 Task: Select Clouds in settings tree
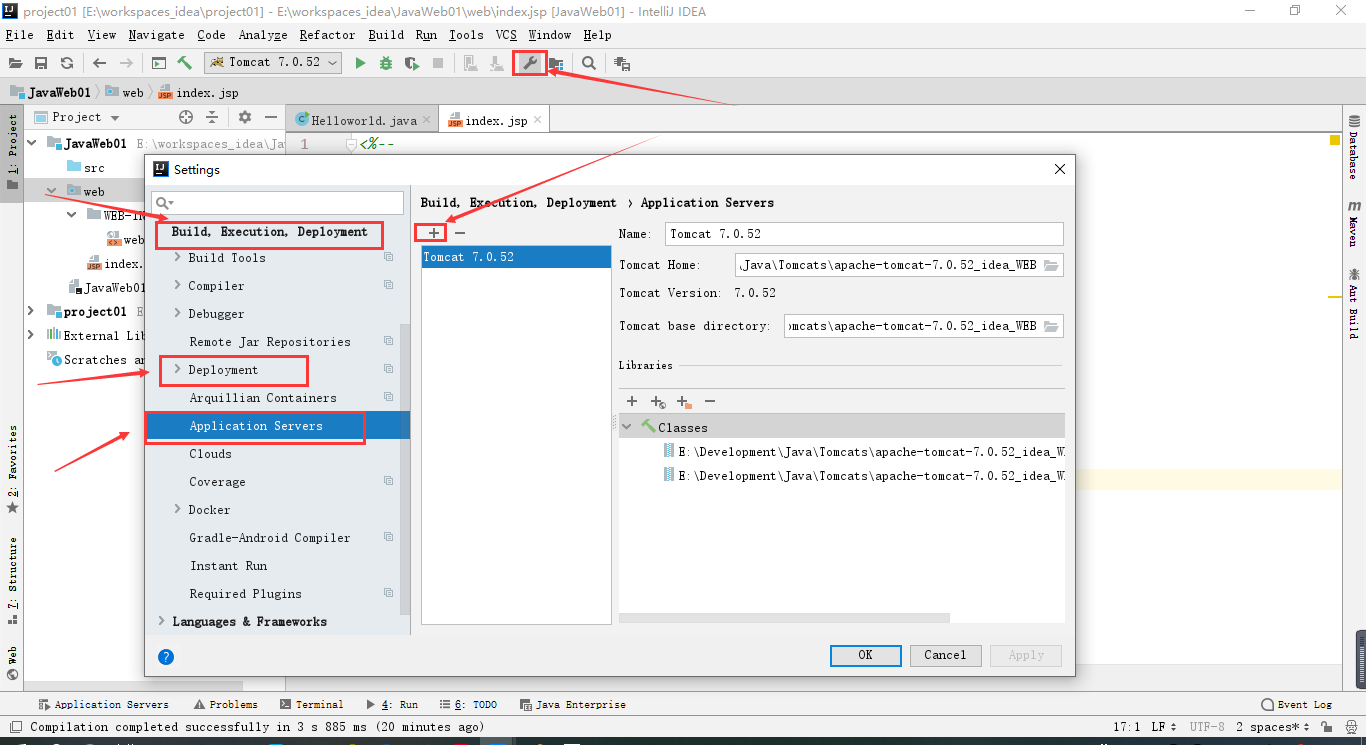[x=210, y=453]
